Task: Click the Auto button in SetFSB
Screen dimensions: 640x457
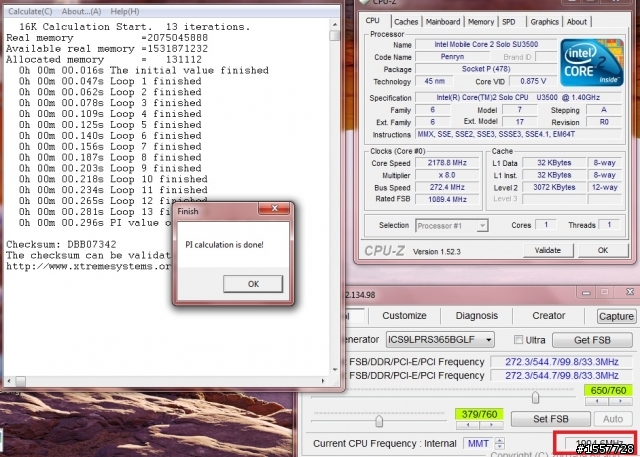Action: point(613,419)
